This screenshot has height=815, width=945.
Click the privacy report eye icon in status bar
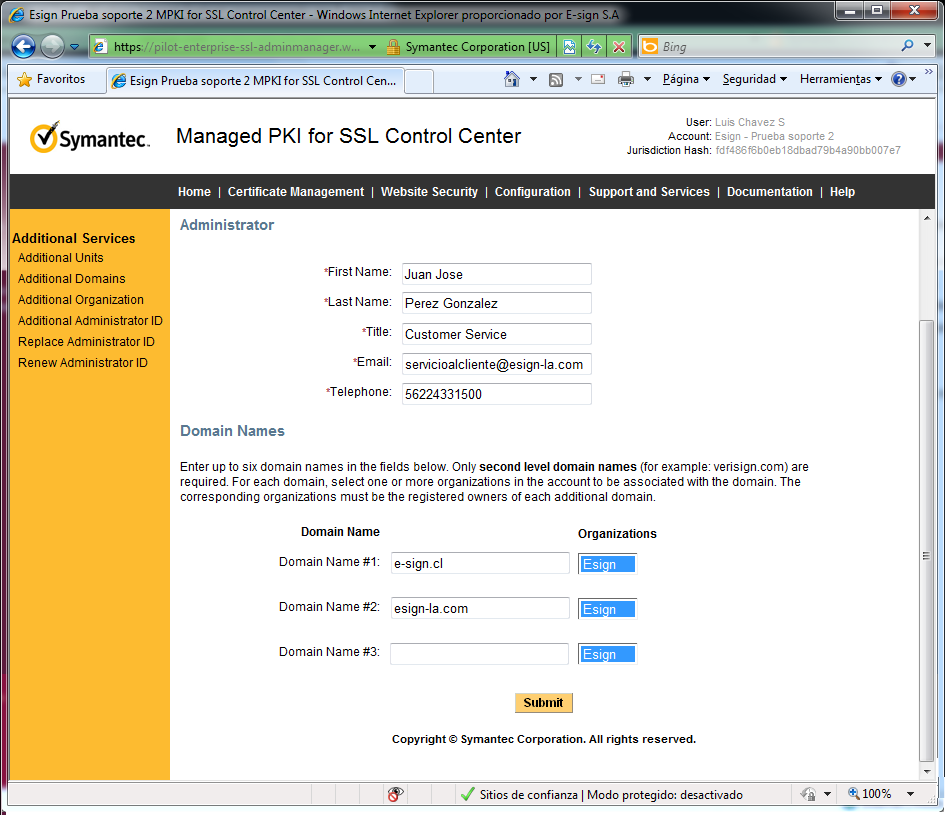pyautogui.click(x=395, y=794)
